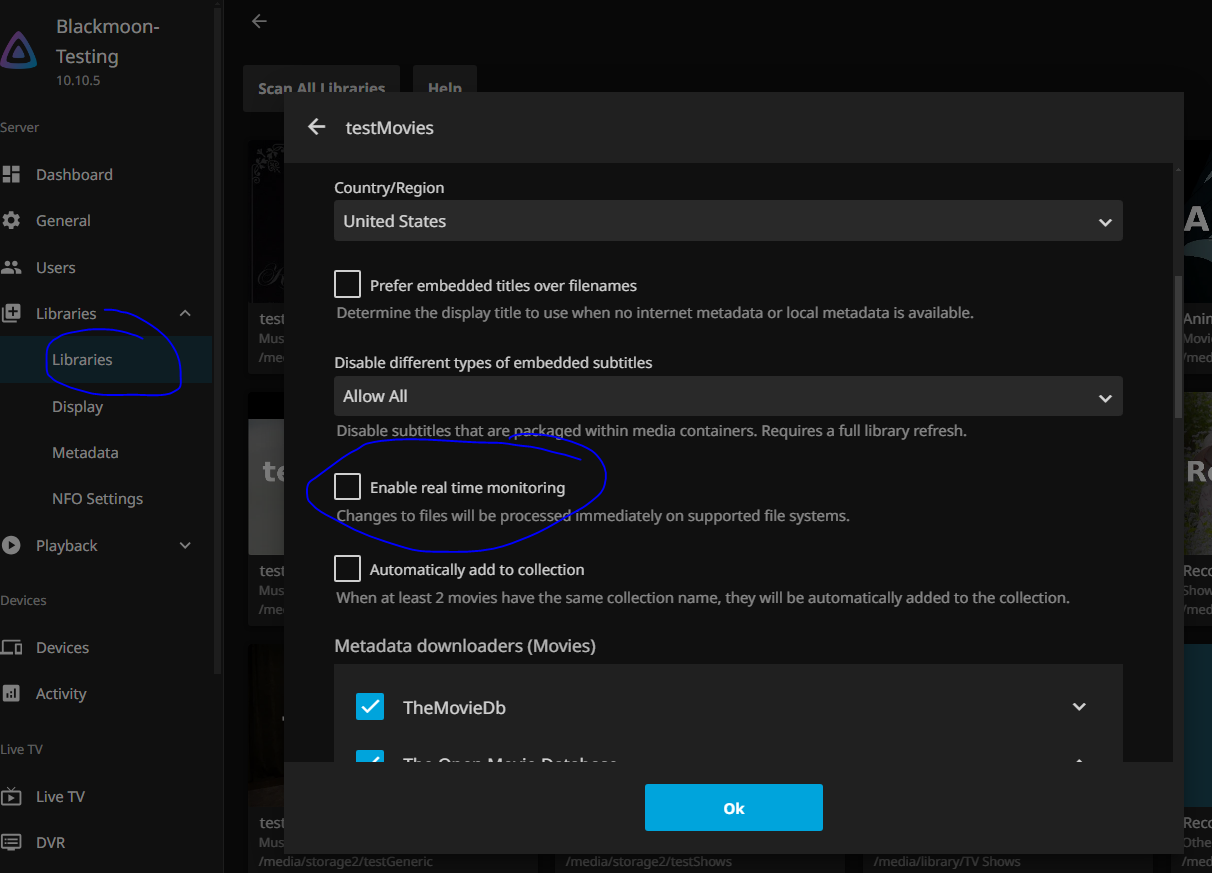Image resolution: width=1212 pixels, height=873 pixels.
Task: Click the Live TV icon
Action: coord(12,797)
